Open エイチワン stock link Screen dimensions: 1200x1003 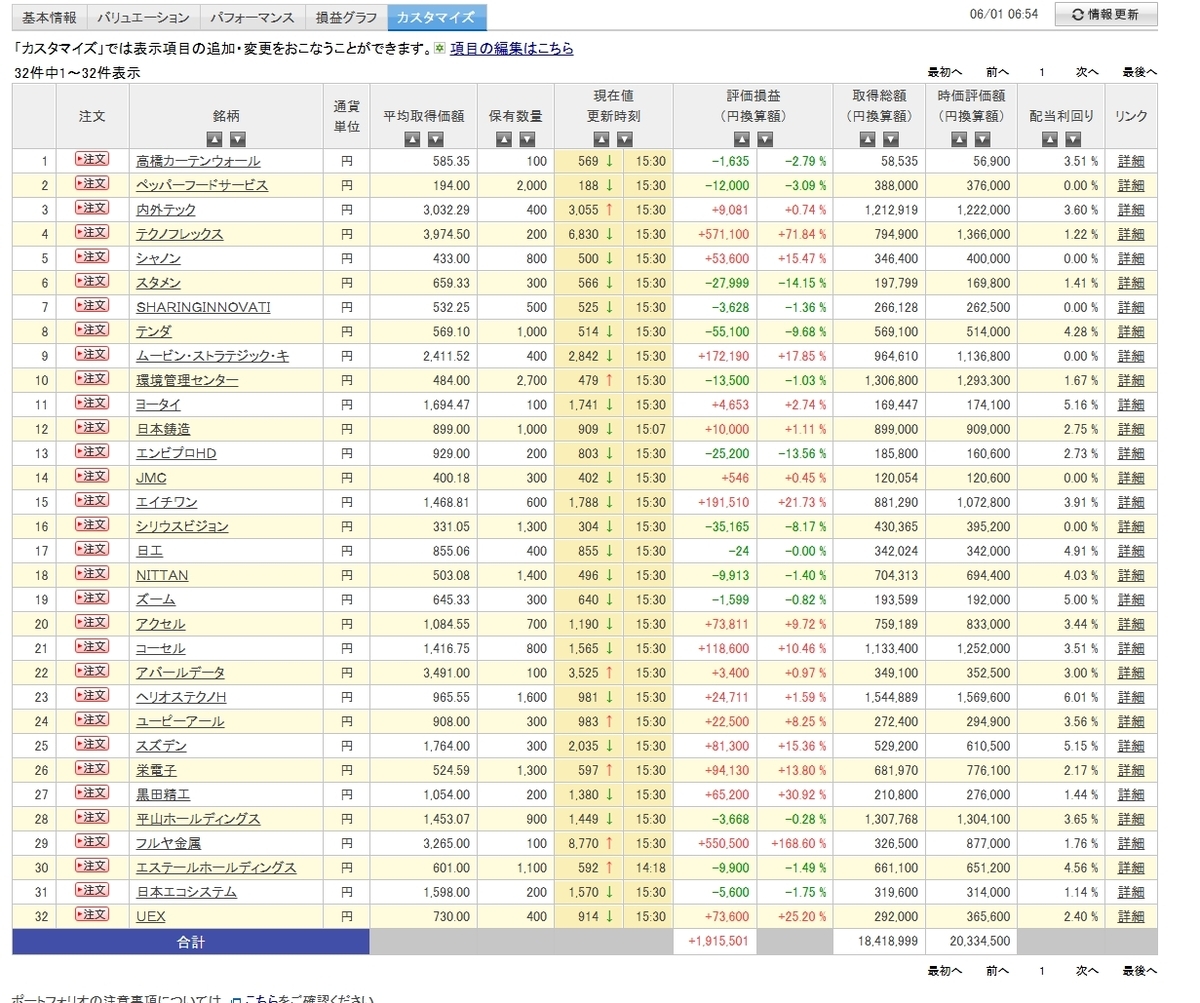[166, 502]
